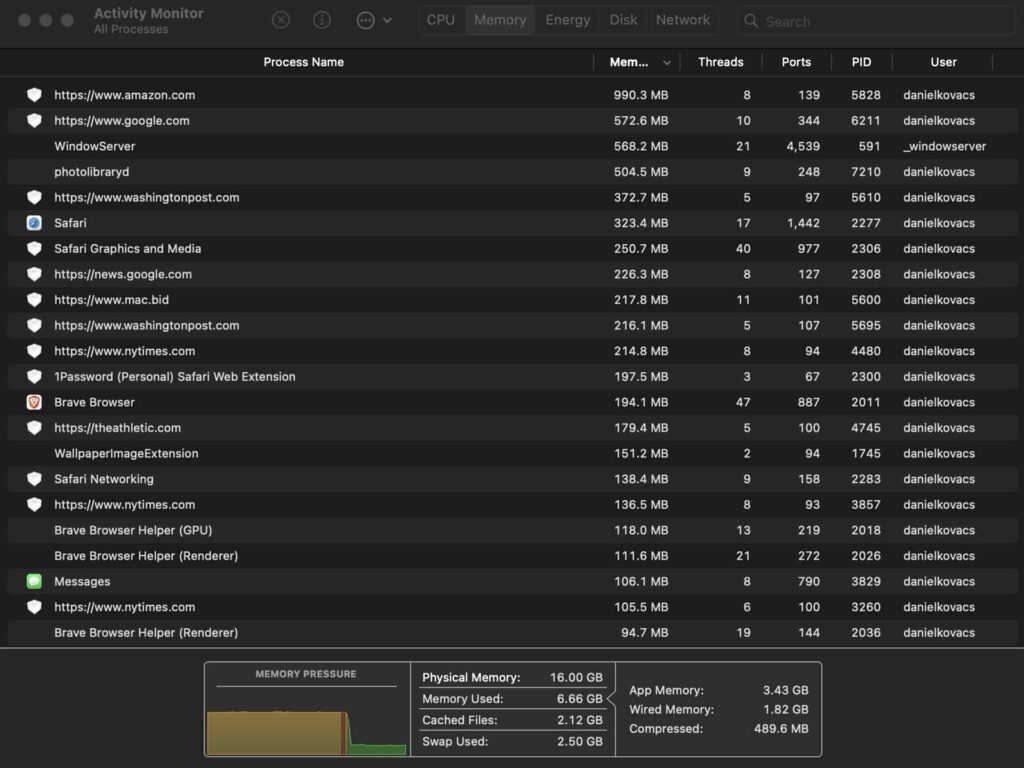This screenshot has width=1024, height=768.
Task: Switch to the Network tab
Action: click(x=682, y=20)
